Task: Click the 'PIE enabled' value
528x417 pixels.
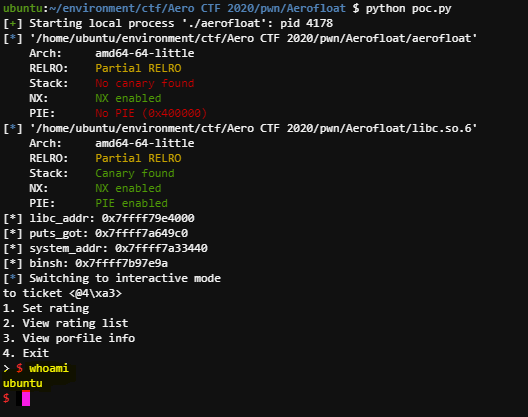Action: [x=131, y=203]
